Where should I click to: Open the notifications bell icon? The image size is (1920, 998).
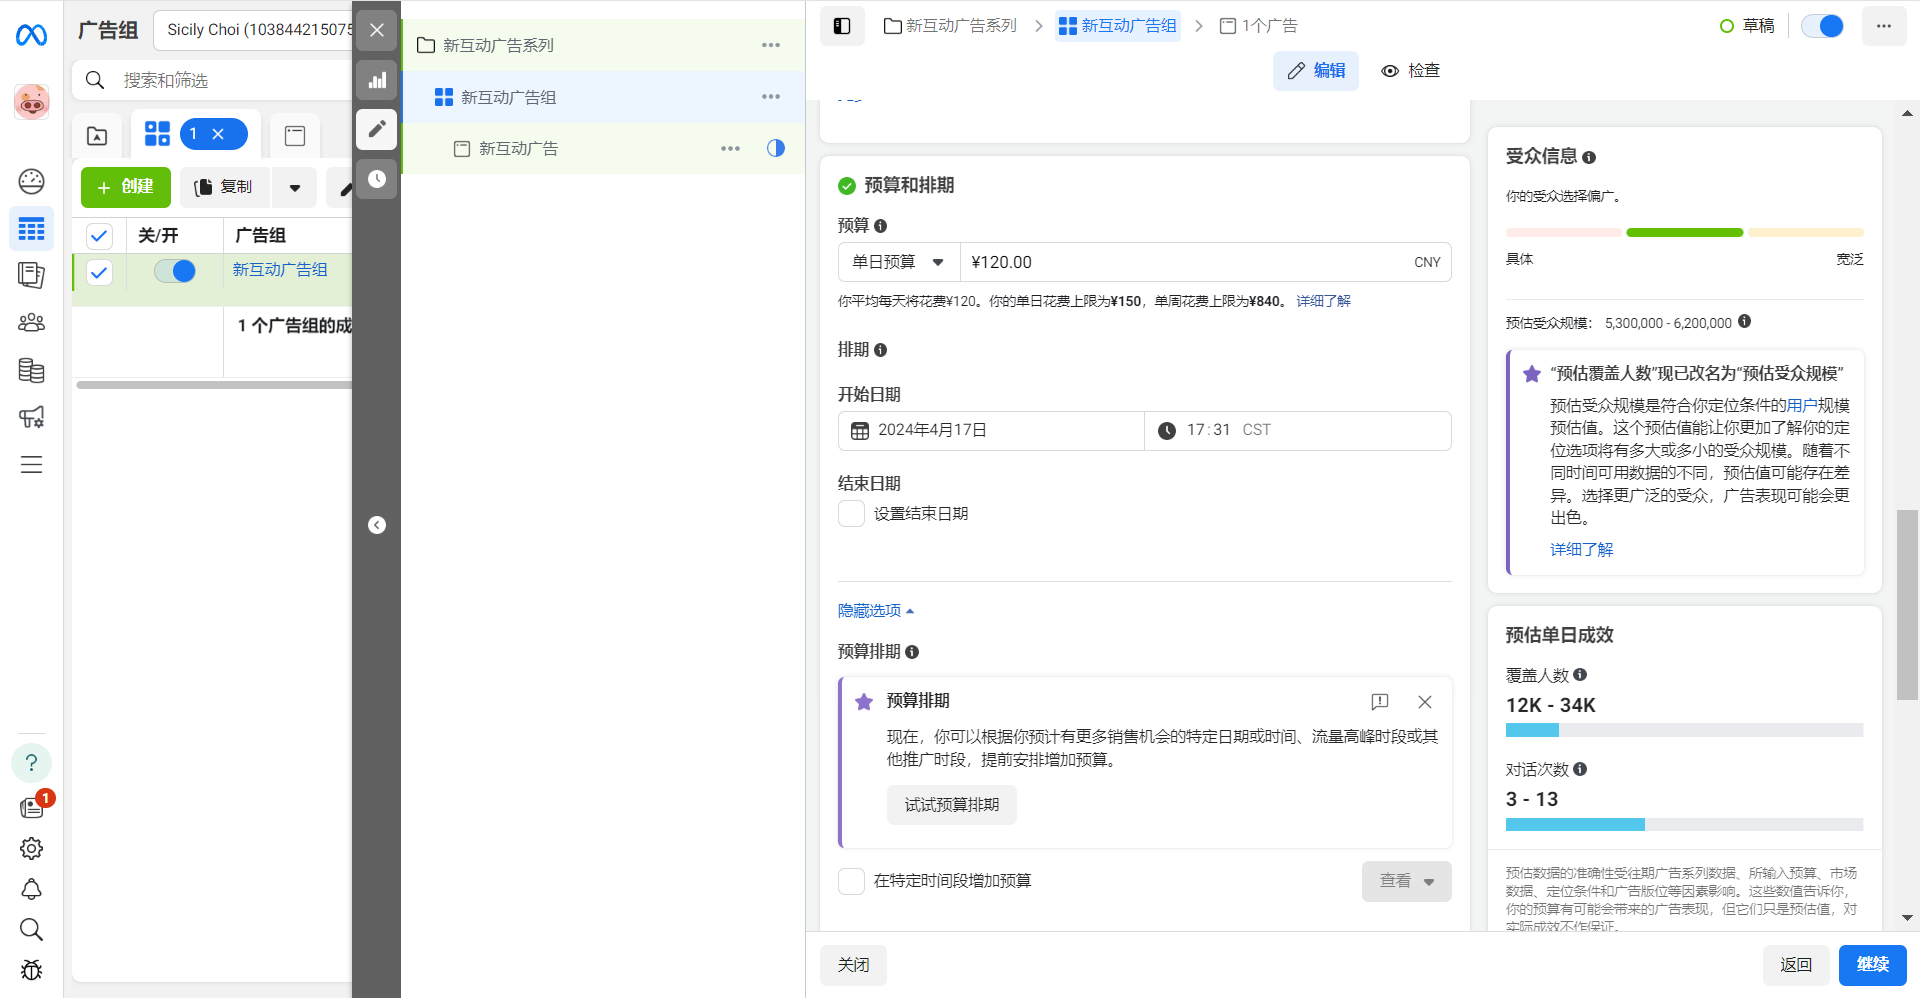pos(31,889)
